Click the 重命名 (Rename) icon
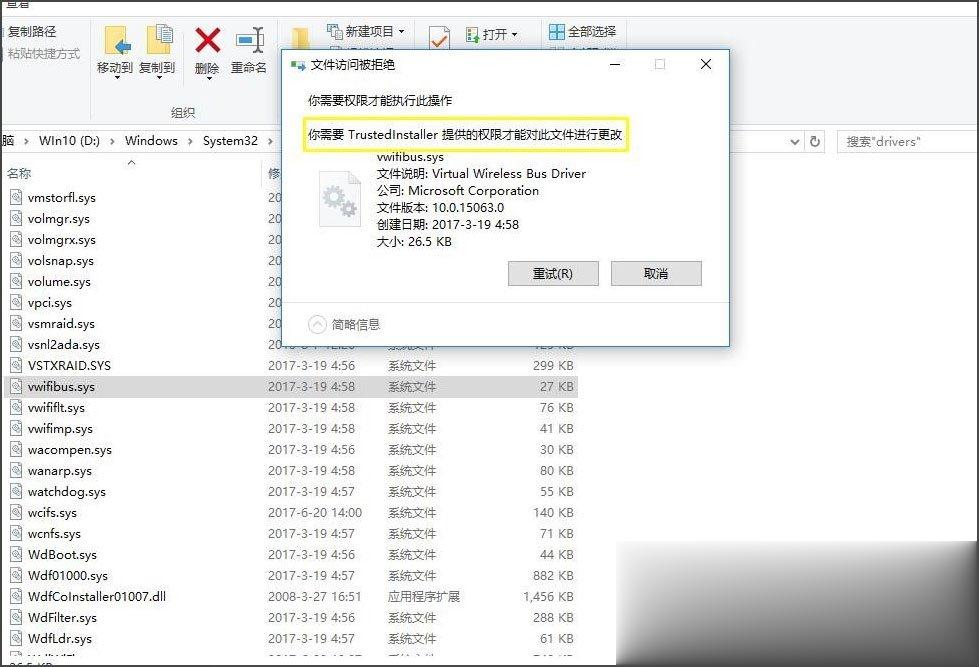Viewport: 979px width, 667px height. pos(248,47)
